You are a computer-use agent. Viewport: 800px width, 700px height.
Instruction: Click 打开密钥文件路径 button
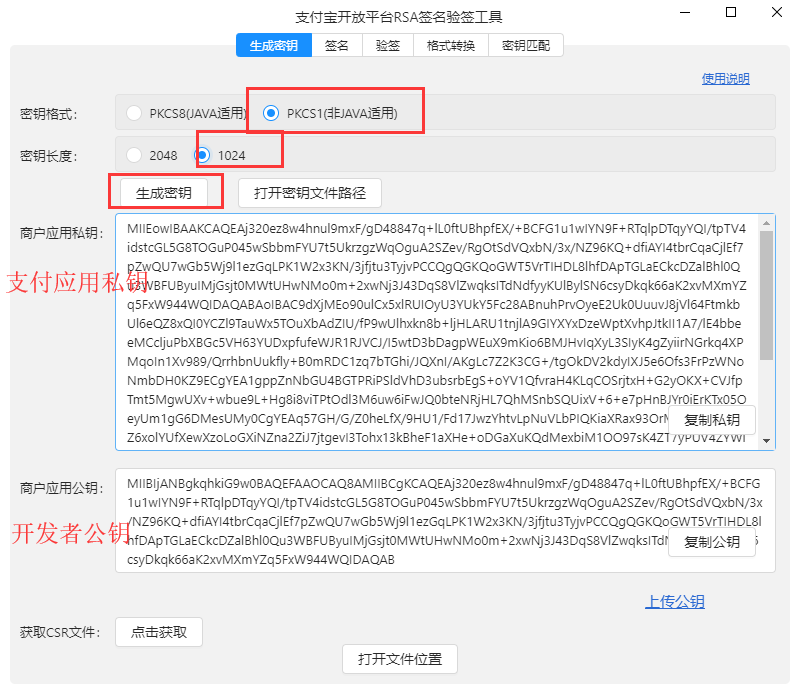(309, 192)
